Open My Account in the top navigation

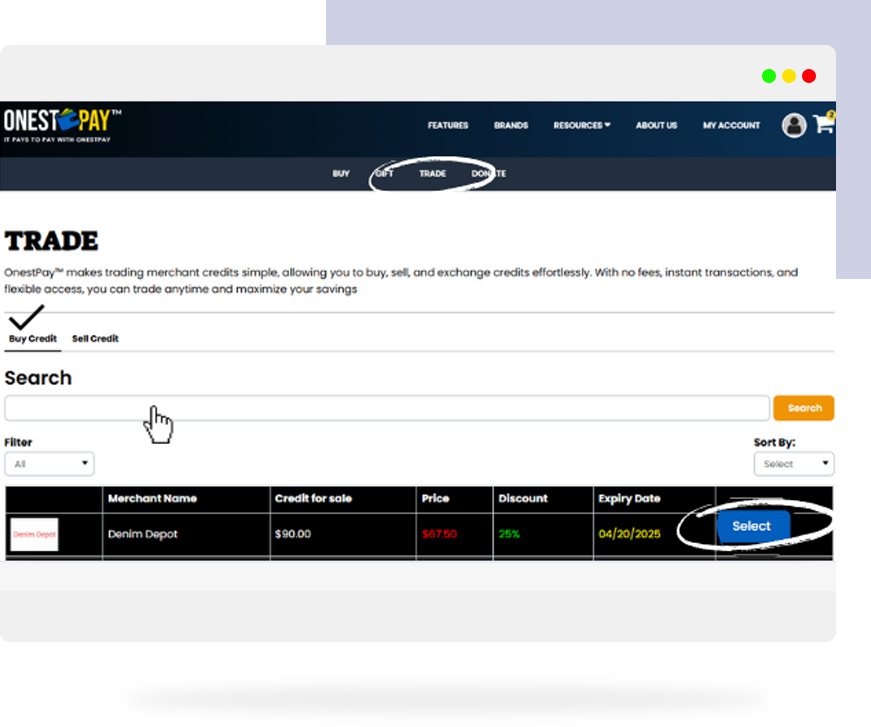tap(731, 125)
